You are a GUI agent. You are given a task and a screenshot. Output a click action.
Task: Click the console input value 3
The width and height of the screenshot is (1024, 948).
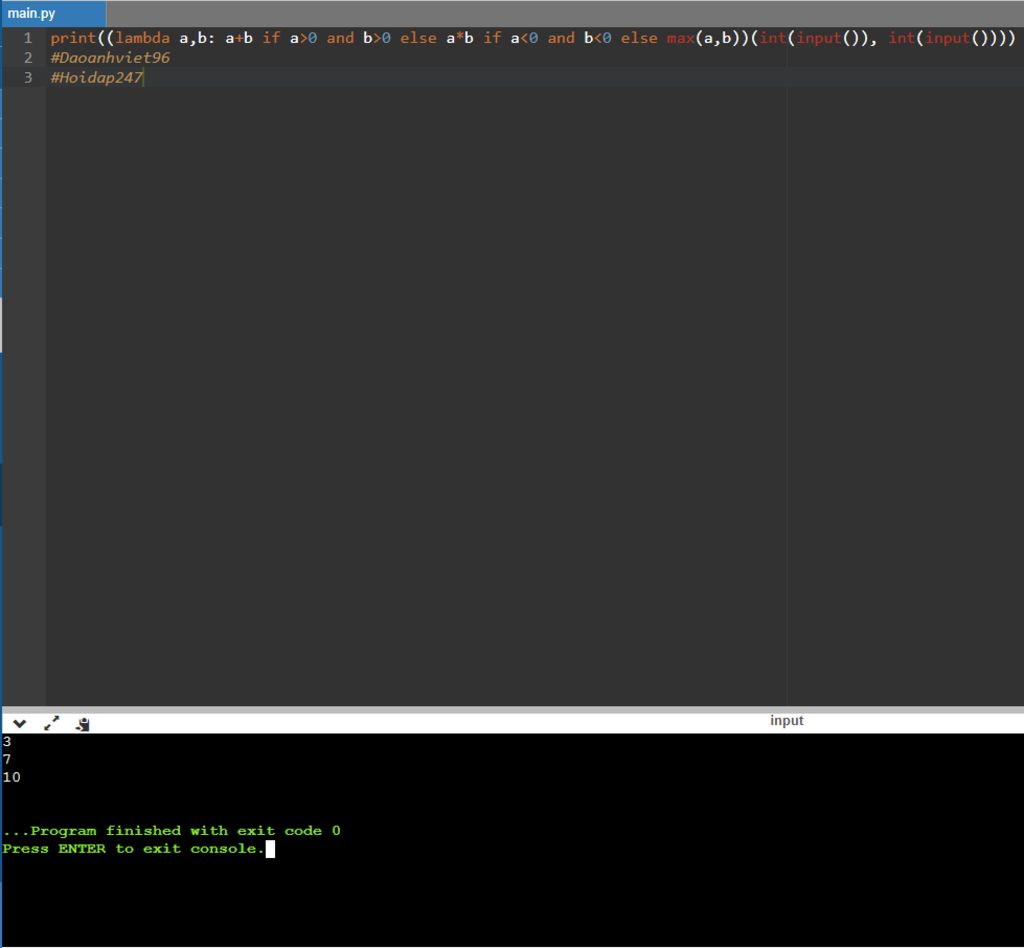pos(7,741)
